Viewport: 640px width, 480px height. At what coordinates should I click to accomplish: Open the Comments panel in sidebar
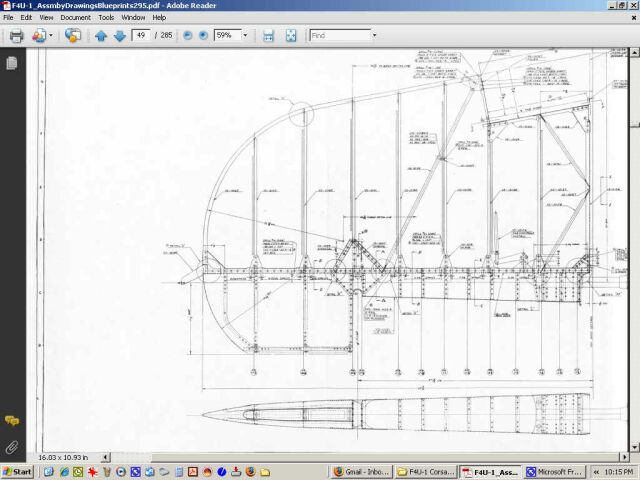coord(12,421)
